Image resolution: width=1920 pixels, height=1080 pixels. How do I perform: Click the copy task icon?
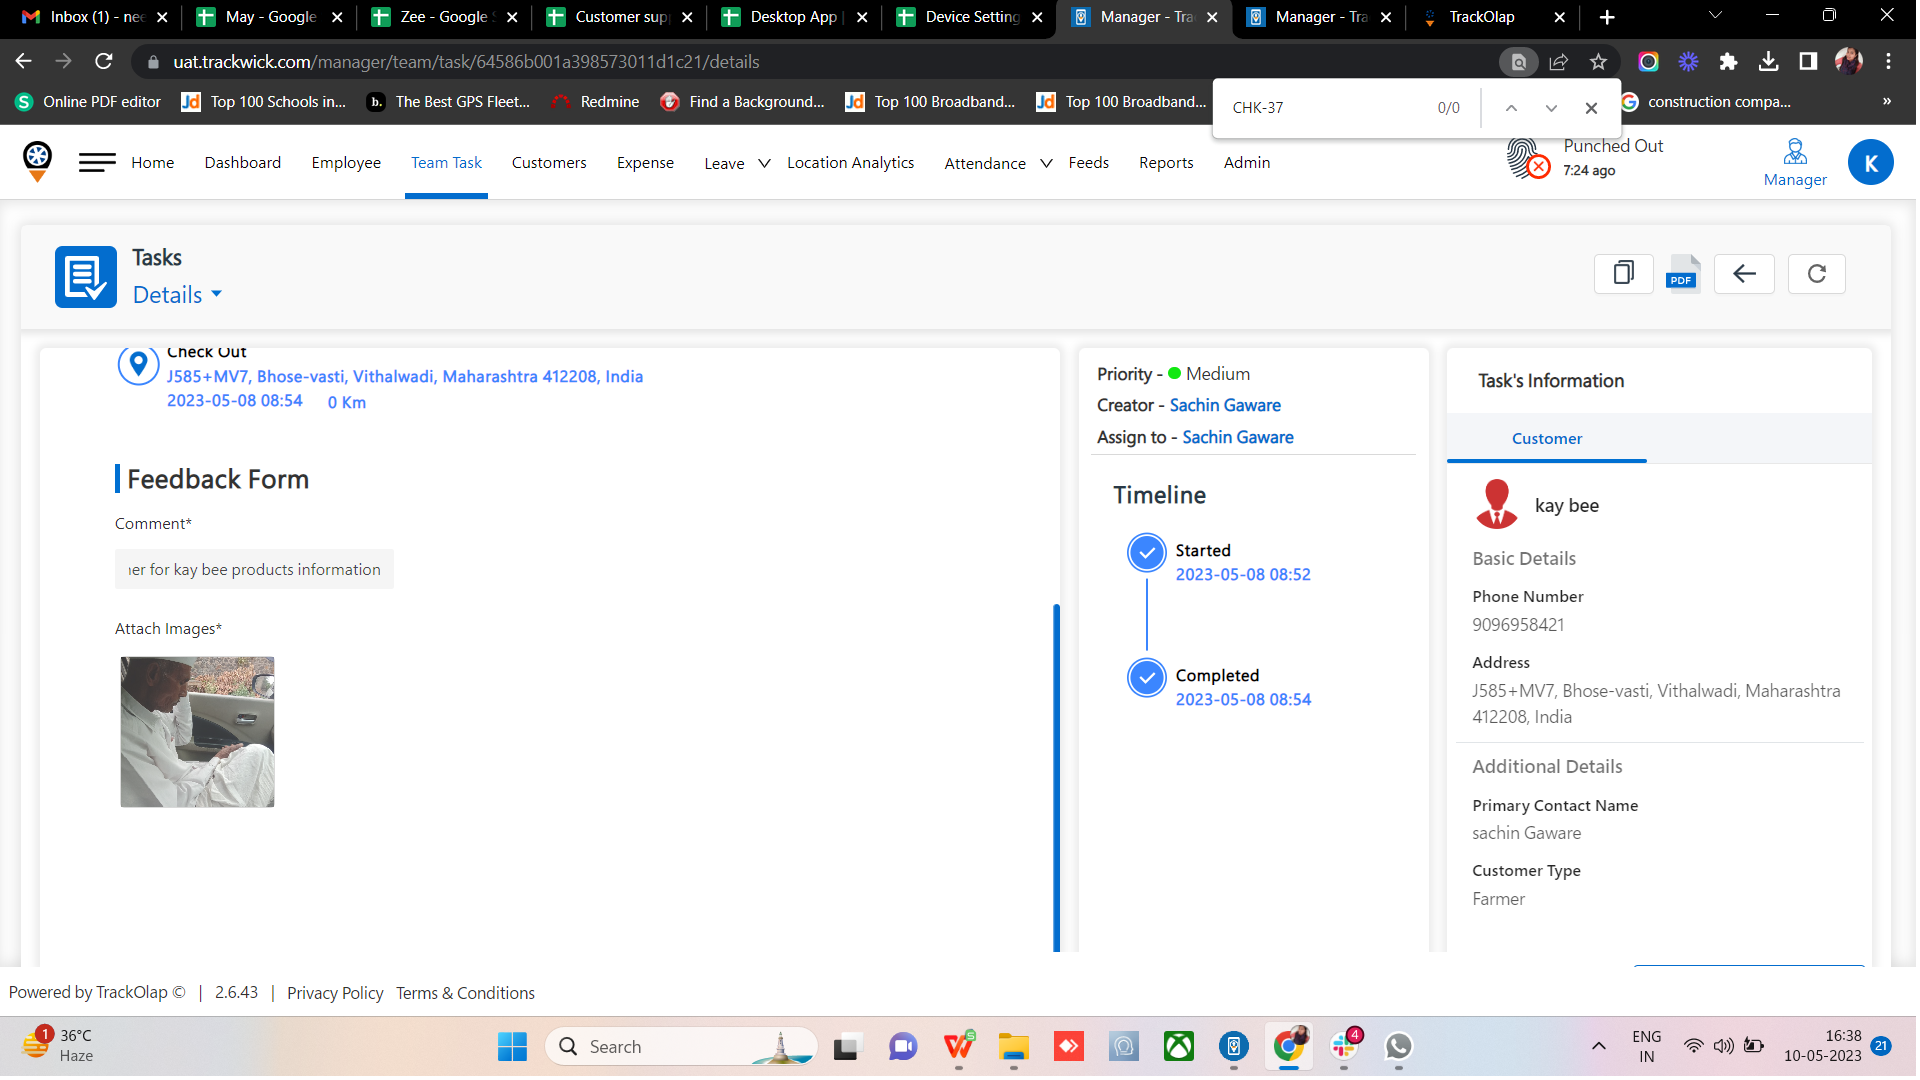(x=1623, y=274)
